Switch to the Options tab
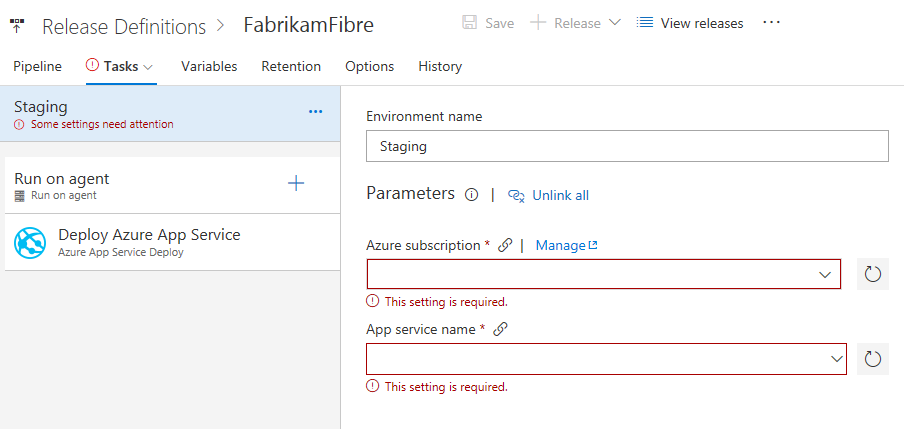Screen dimensions: 904x429 [x=370, y=66]
